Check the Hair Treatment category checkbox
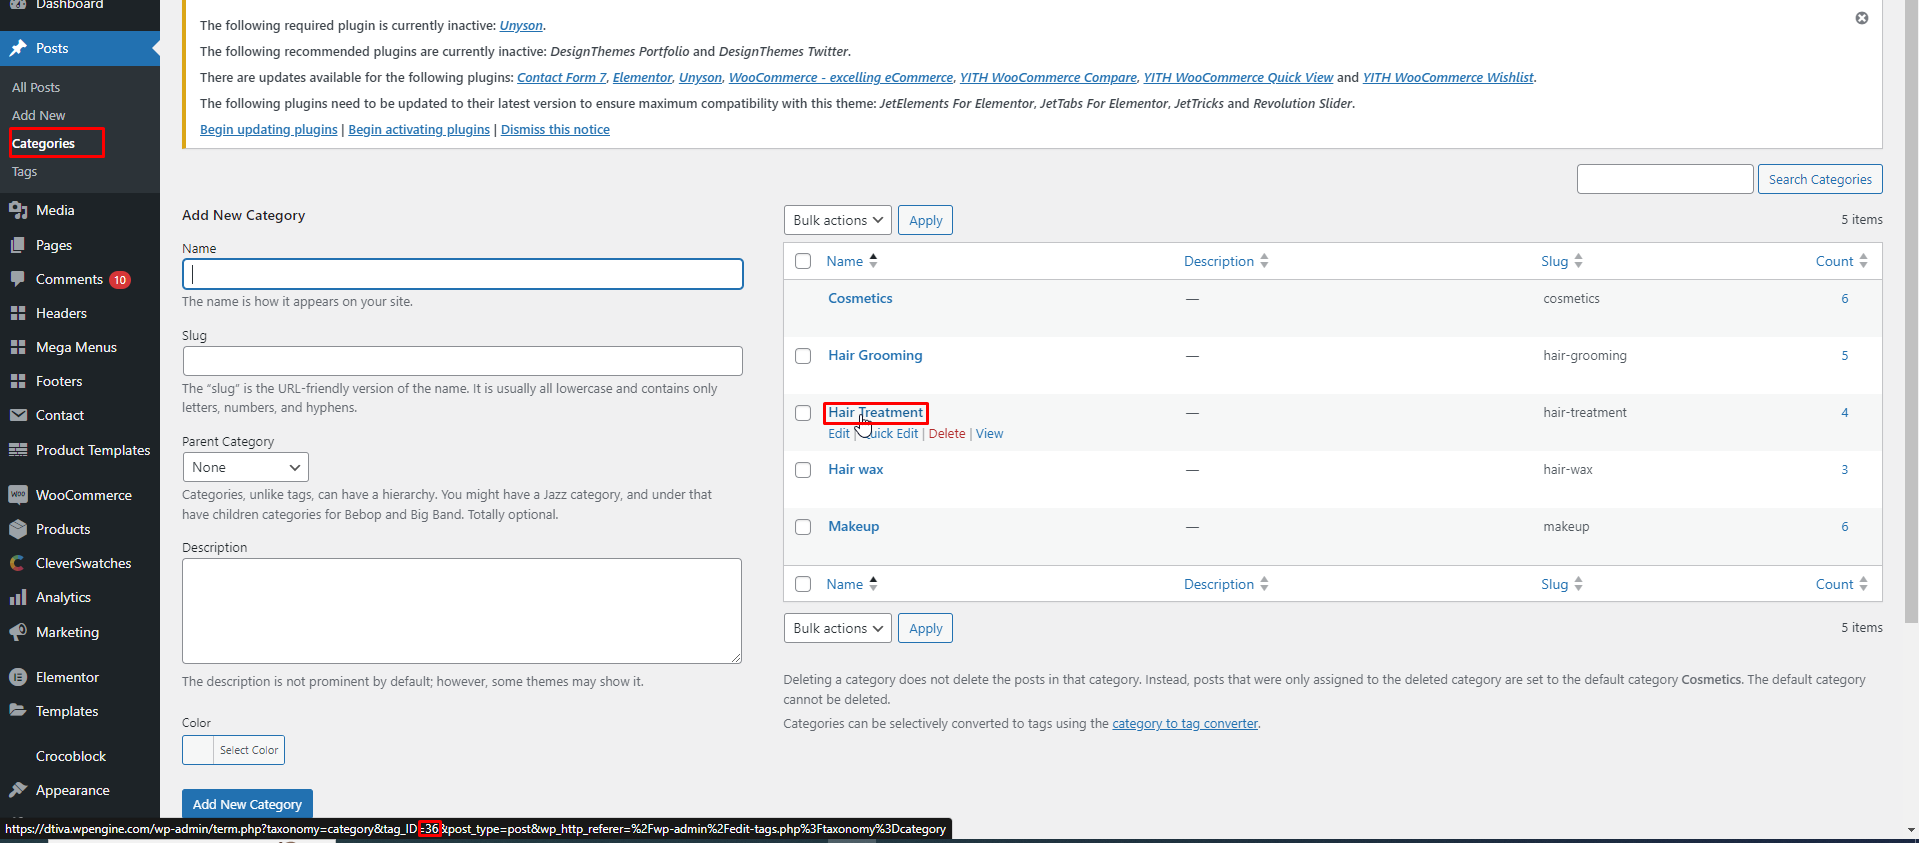 pyautogui.click(x=803, y=413)
